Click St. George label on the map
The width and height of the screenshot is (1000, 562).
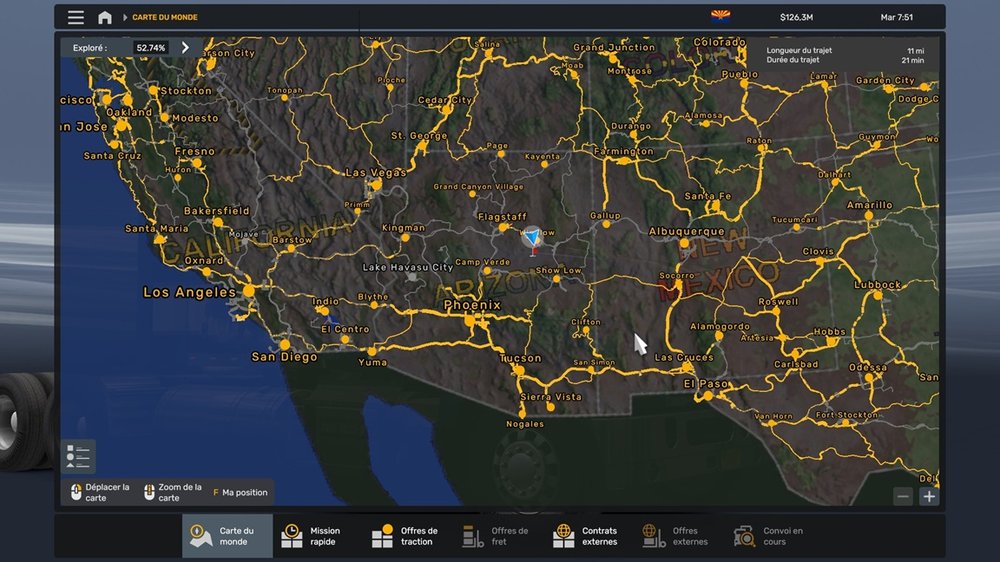pos(419,135)
